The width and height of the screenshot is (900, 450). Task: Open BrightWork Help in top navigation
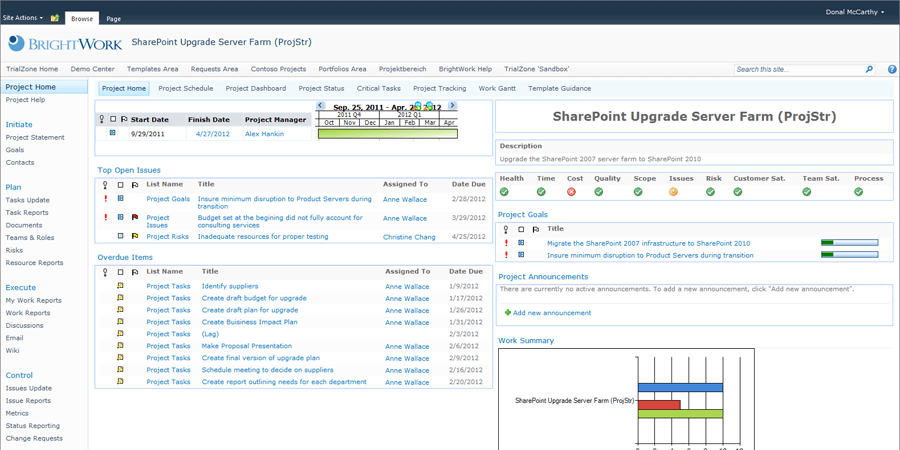pos(465,69)
